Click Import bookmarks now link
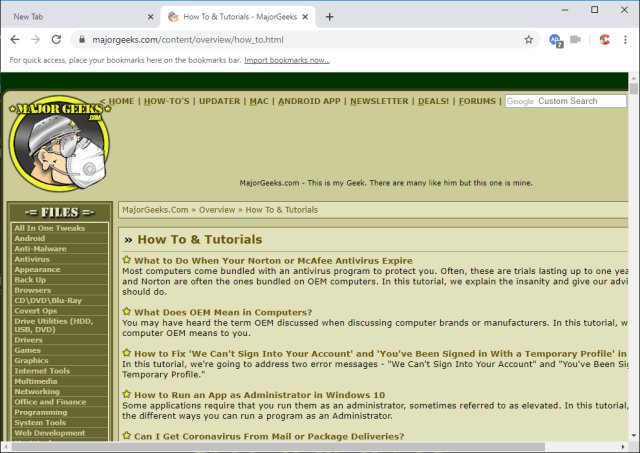Screen dimensions: 640x453 (287, 60)
